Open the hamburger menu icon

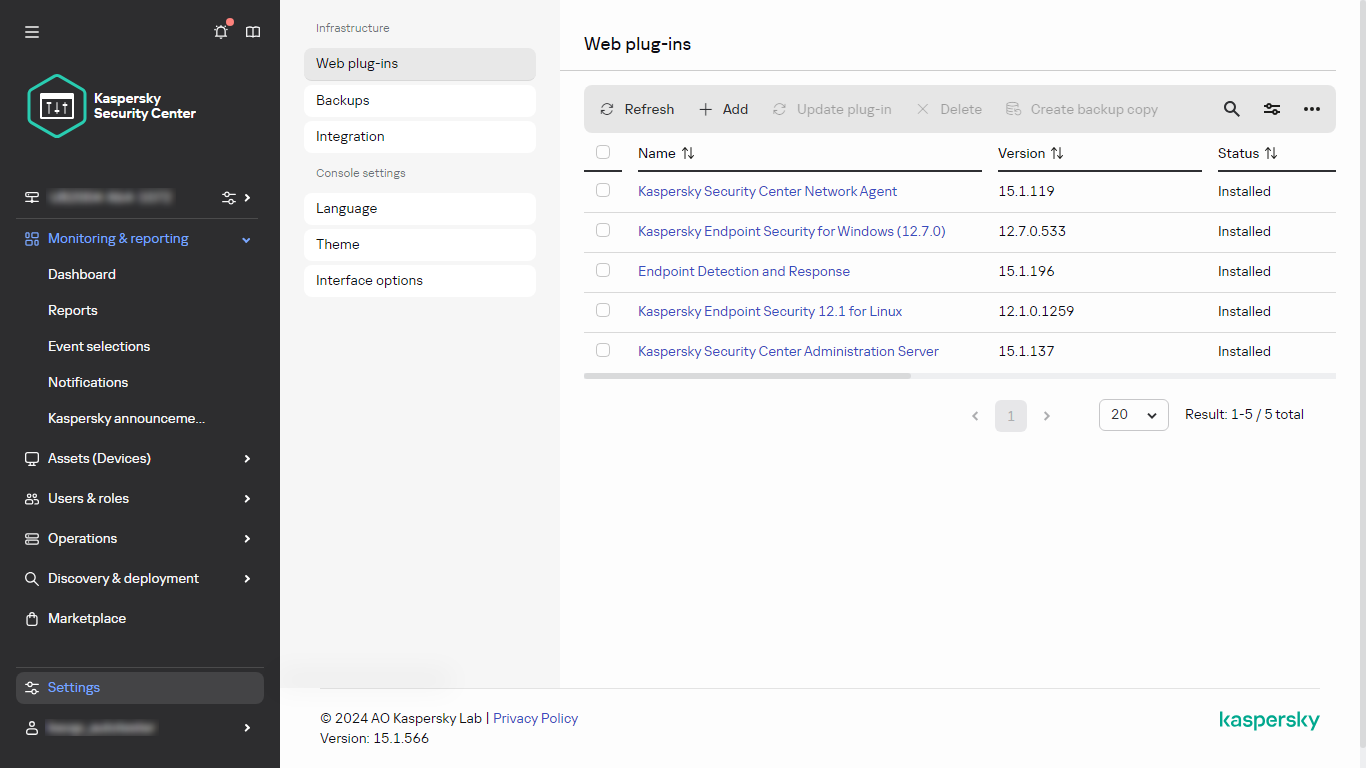(x=32, y=32)
